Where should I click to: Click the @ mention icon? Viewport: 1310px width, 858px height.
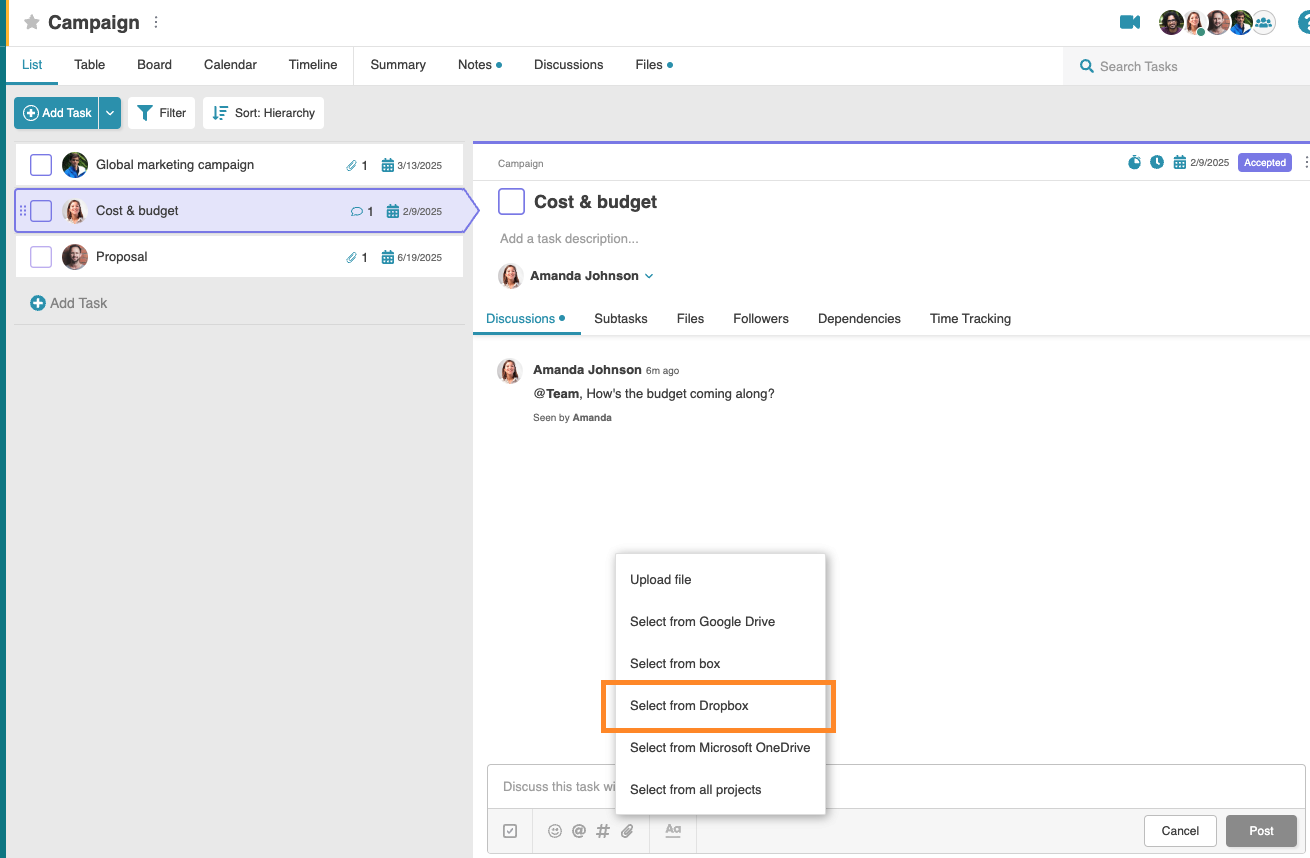pos(579,831)
